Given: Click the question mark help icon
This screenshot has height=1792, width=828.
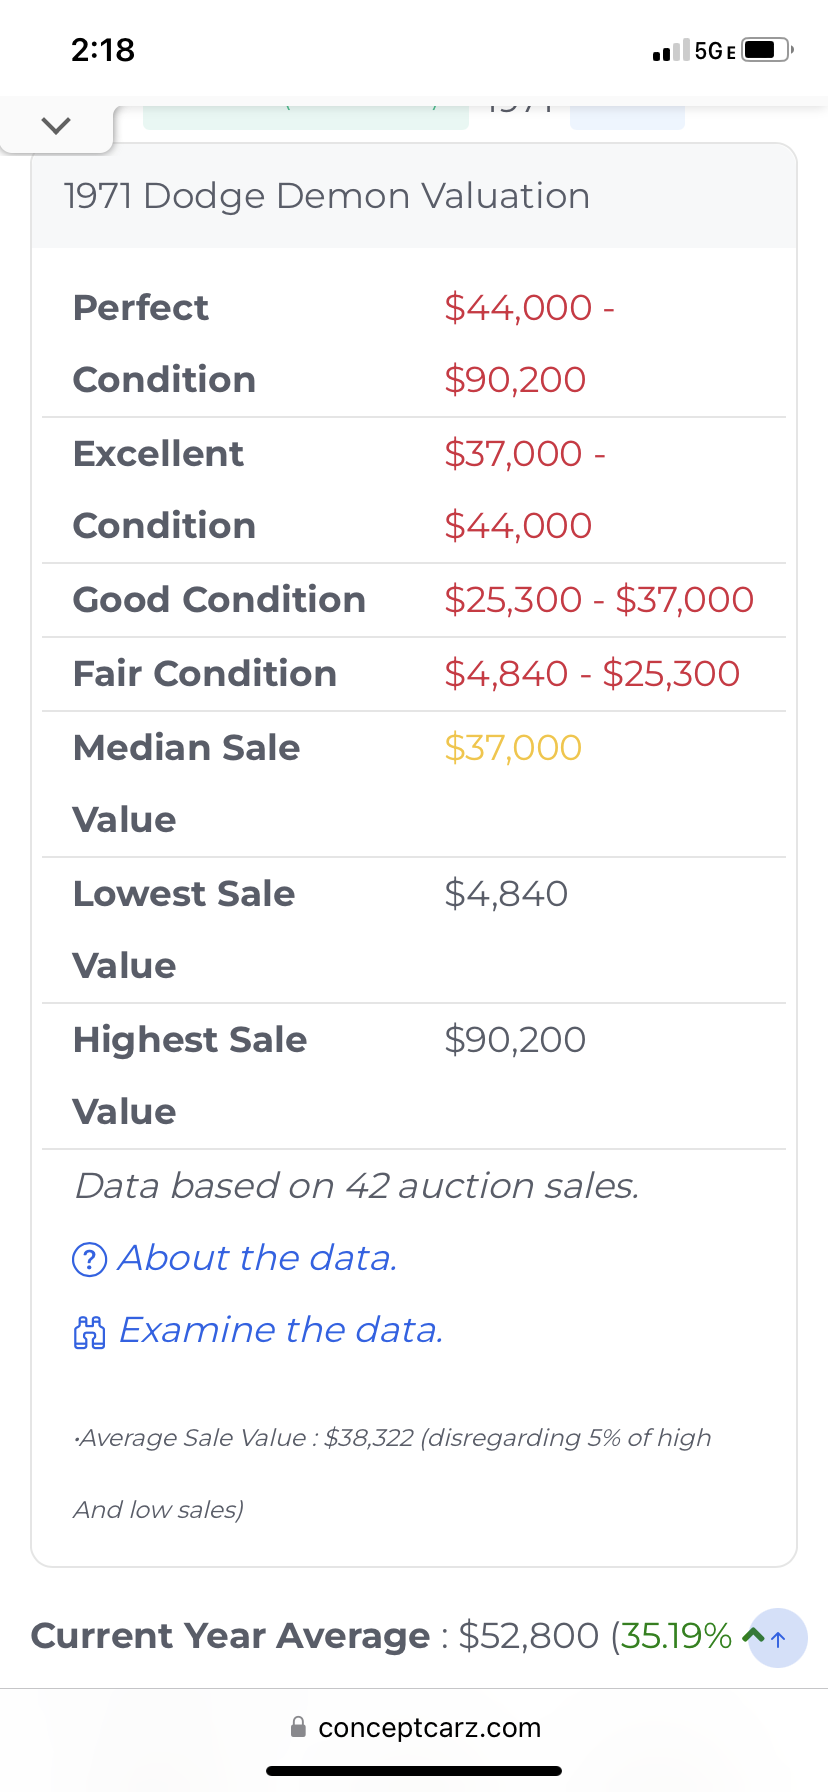Looking at the screenshot, I should [x=90, y=1259].
